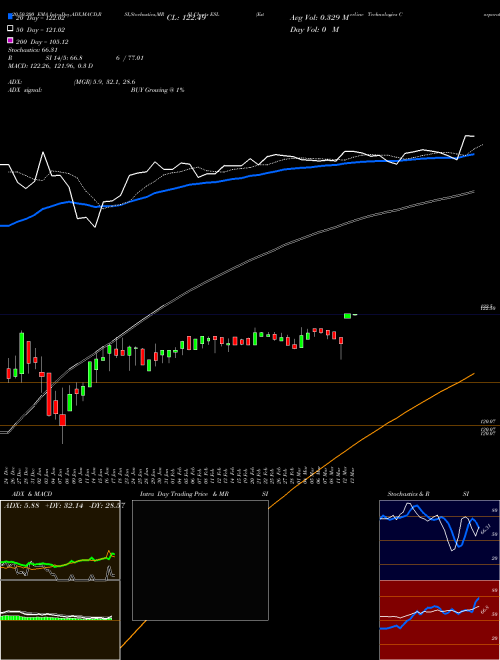Open the empty Intra Day price panel

[200, 560]
